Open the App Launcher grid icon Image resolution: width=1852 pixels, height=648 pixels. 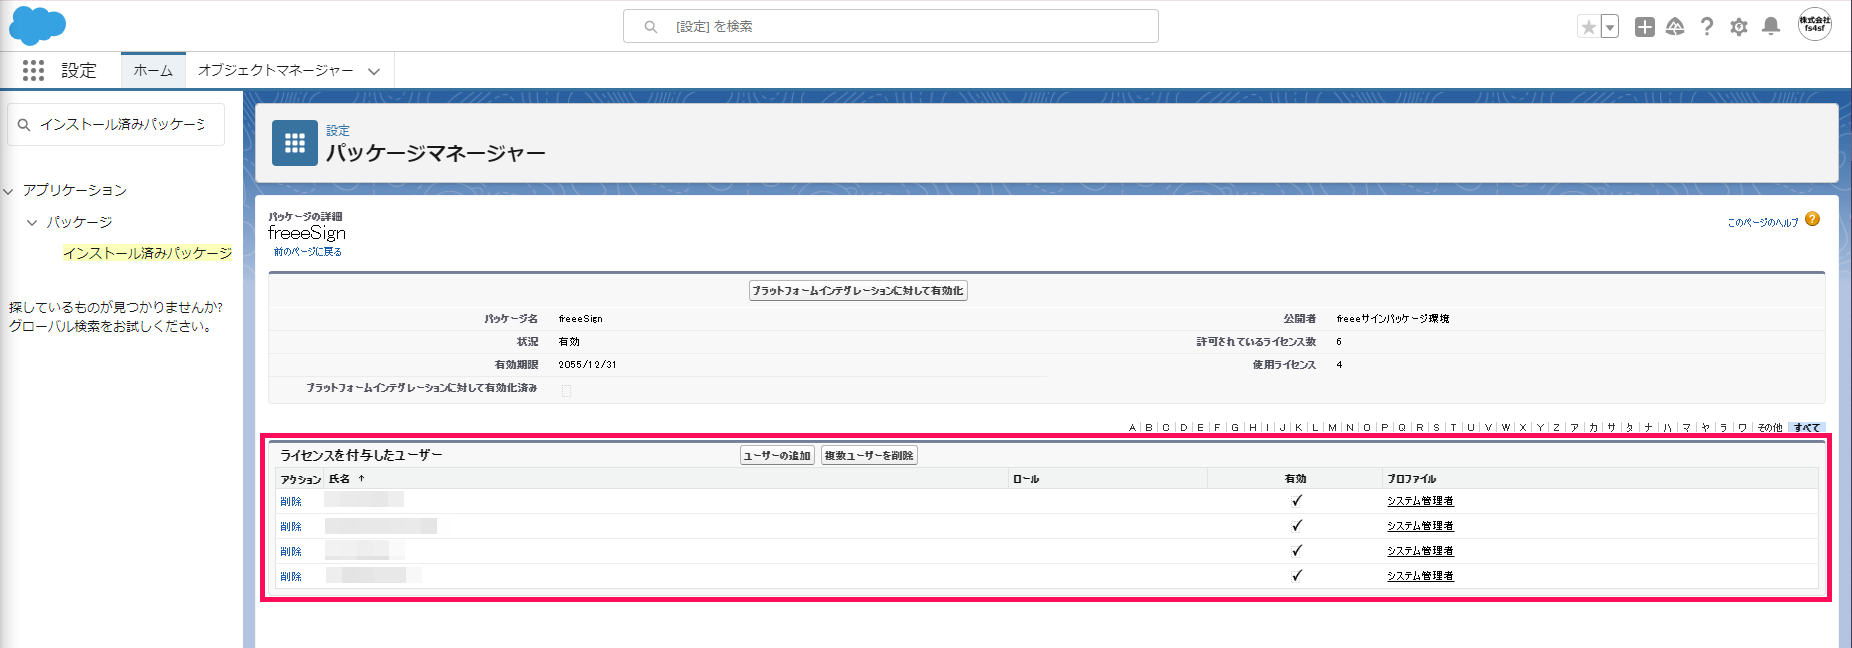pyautogui.click(x=33, y=70)
